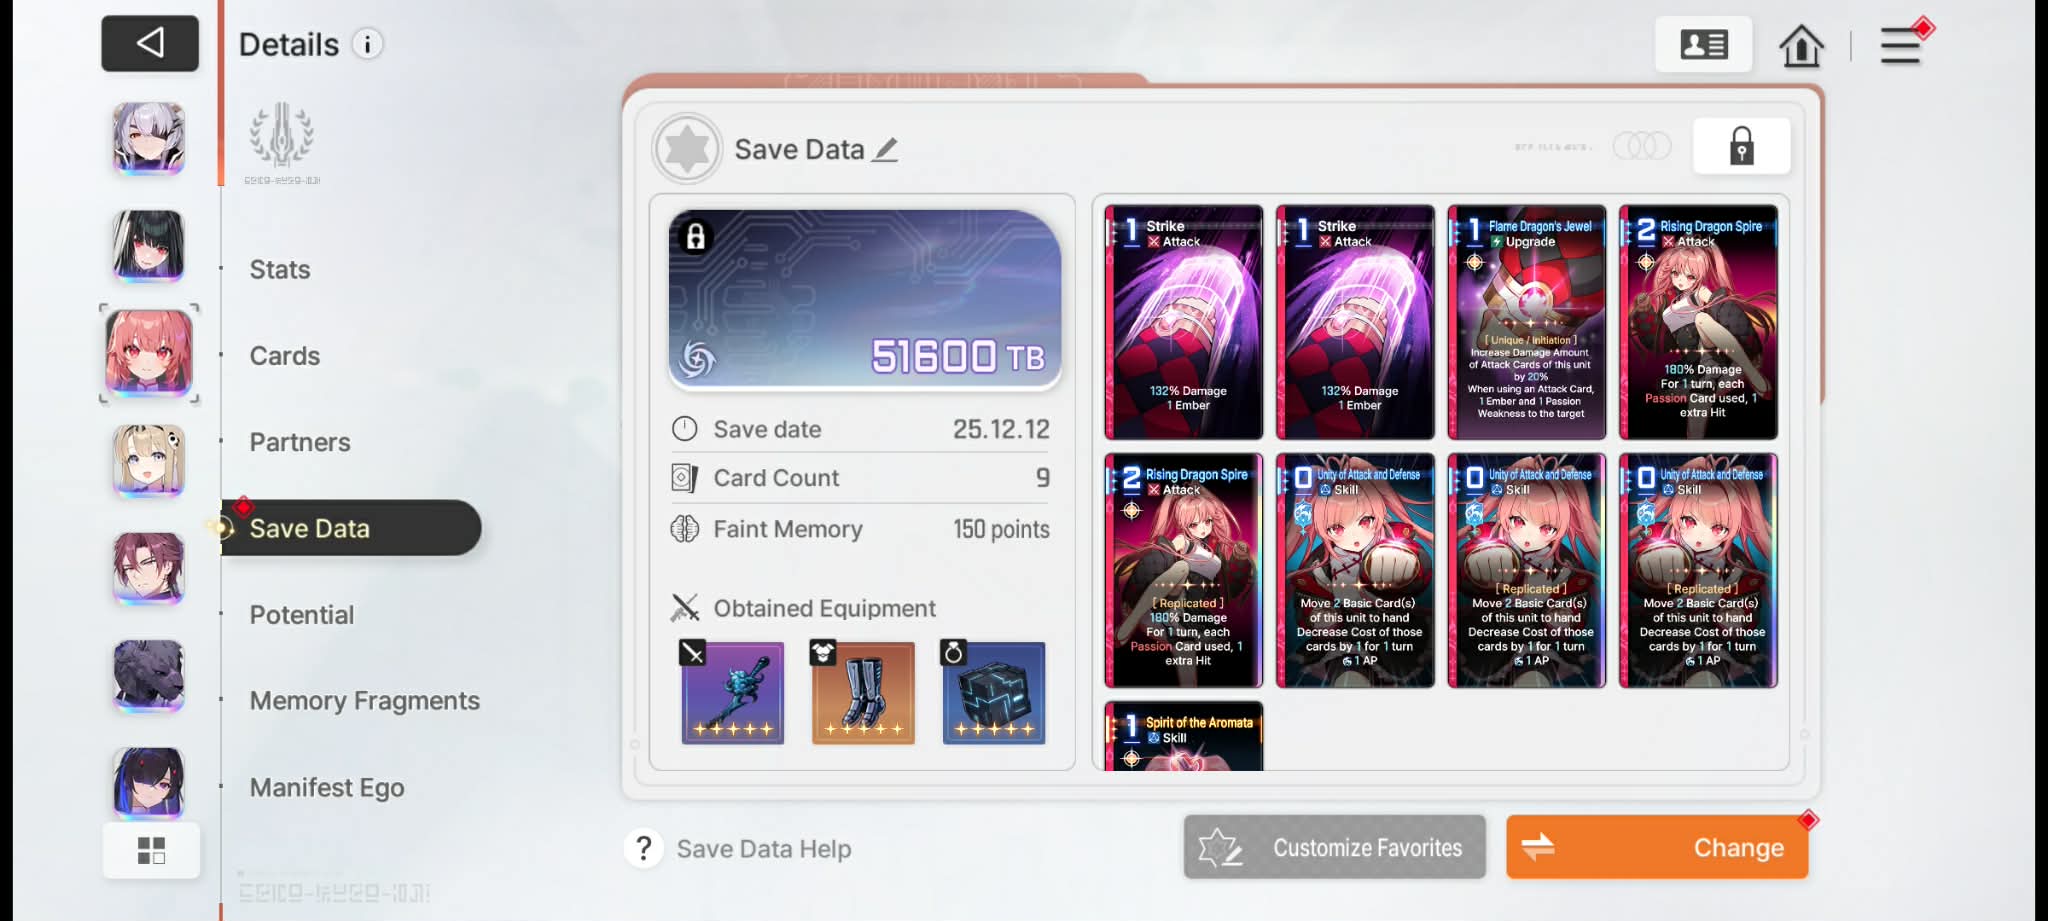Click the back arrow button
Image resolution: width=2048 pixels, height=921 pixels.
[x=150, y=43]
